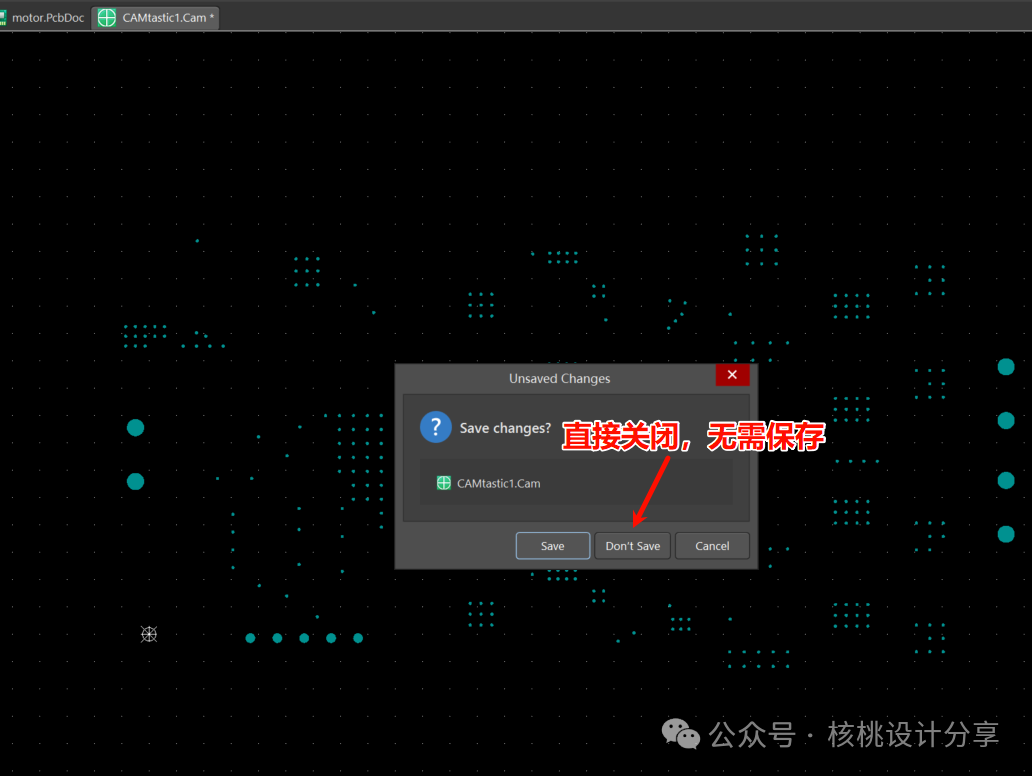Select the upper large pad on left side

[135, 428]
